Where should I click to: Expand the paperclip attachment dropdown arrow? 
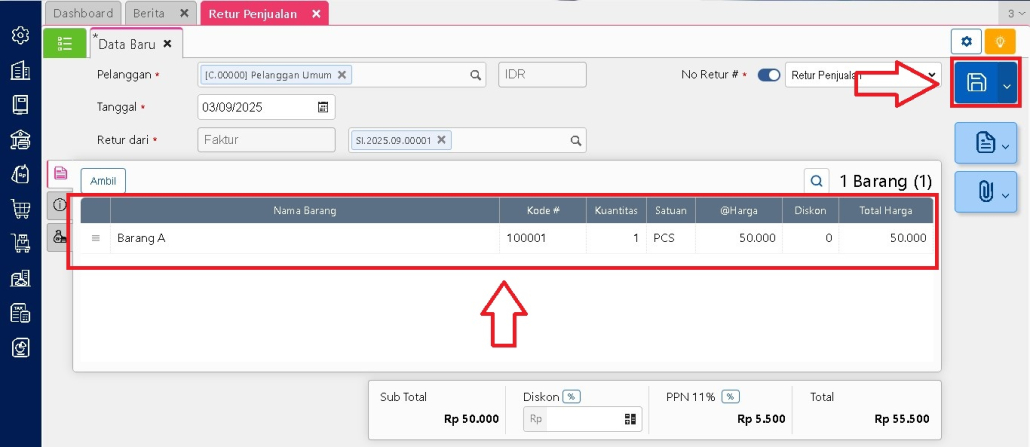click(1005, 191)
